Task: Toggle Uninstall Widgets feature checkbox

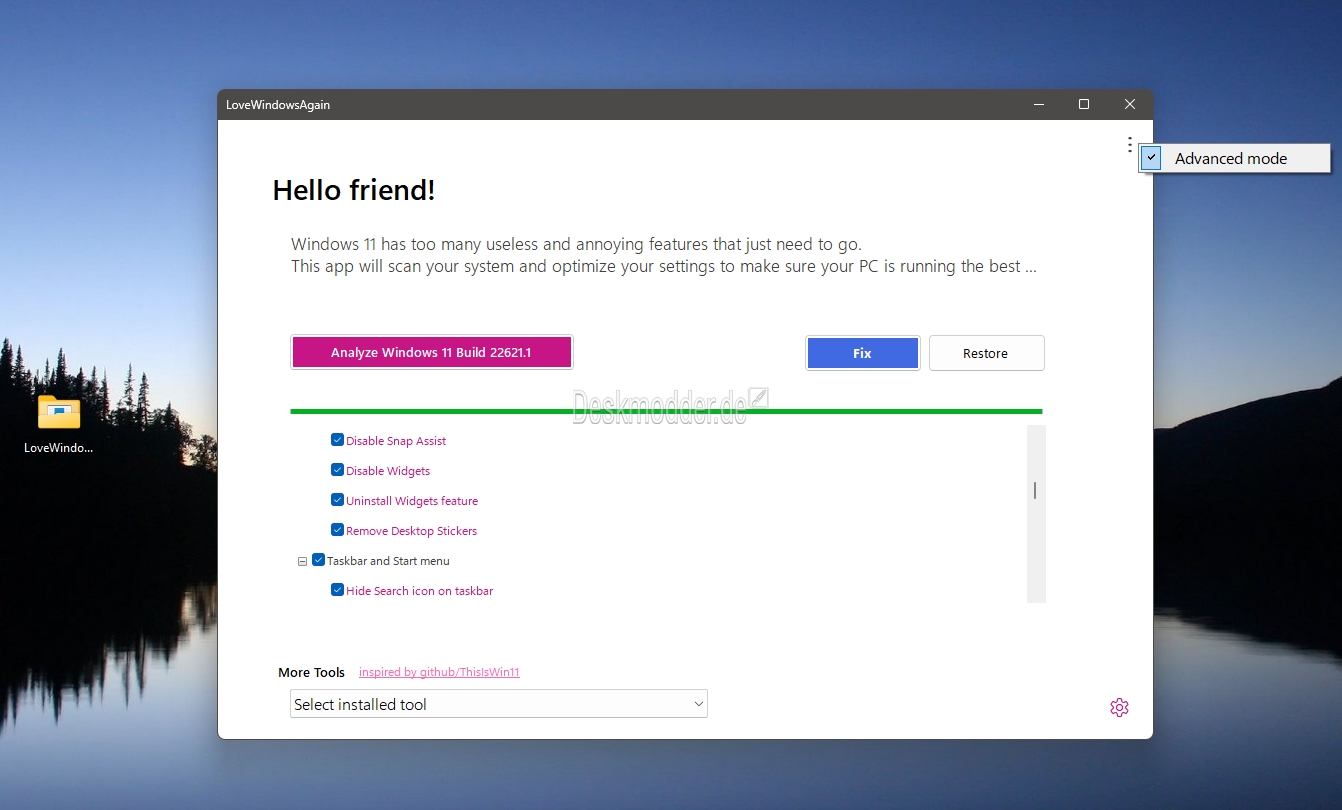Action: [337, 500]
